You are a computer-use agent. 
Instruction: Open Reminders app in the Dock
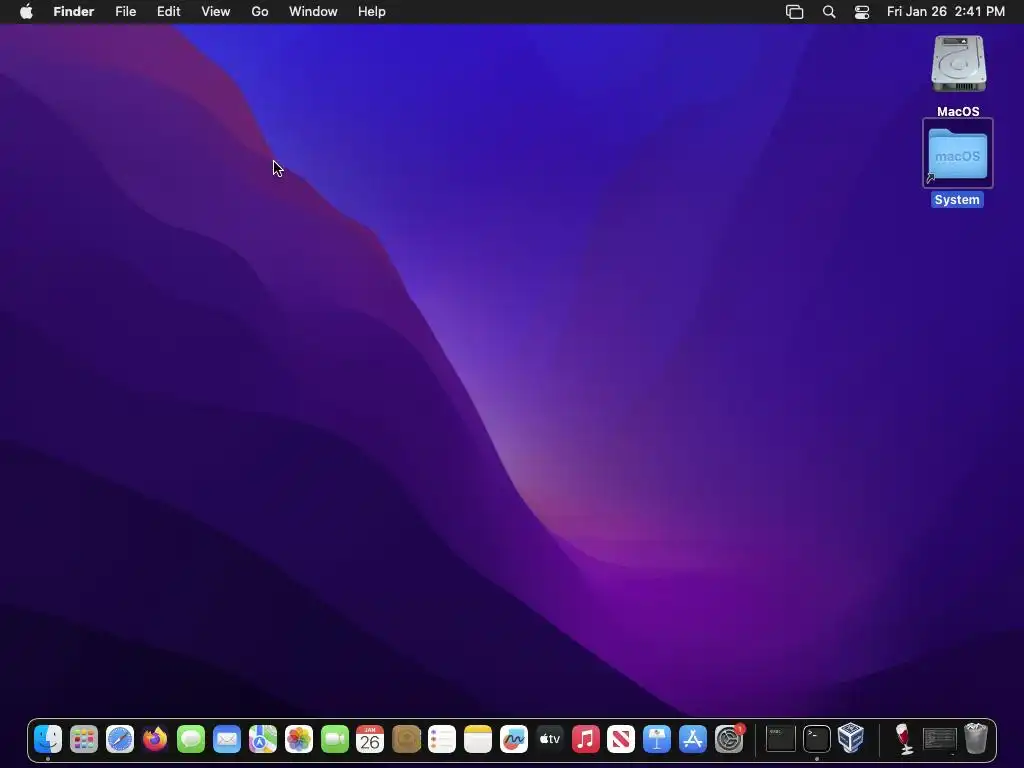coord(441,739)
